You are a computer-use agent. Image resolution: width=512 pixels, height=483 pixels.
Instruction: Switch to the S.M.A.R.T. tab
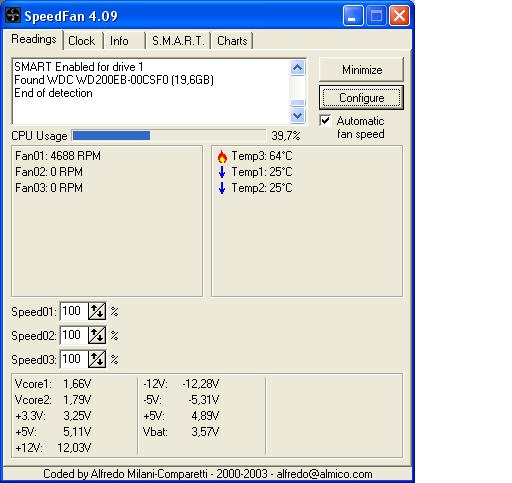coord(178,41)
